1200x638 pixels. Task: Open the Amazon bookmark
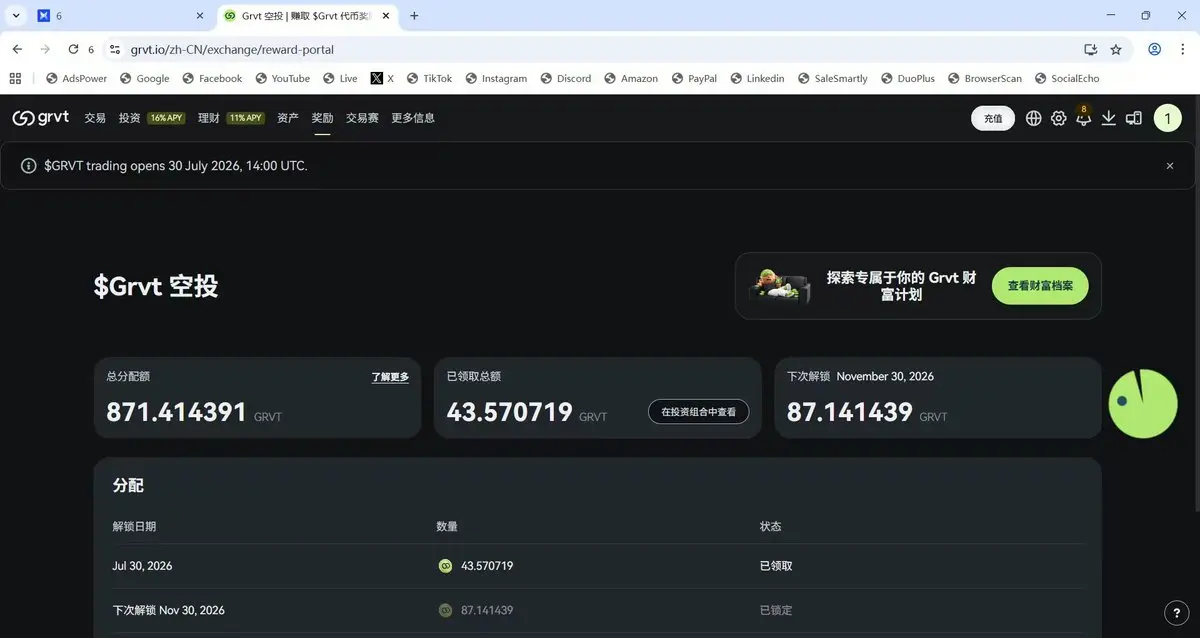click(x=631, y=78)
